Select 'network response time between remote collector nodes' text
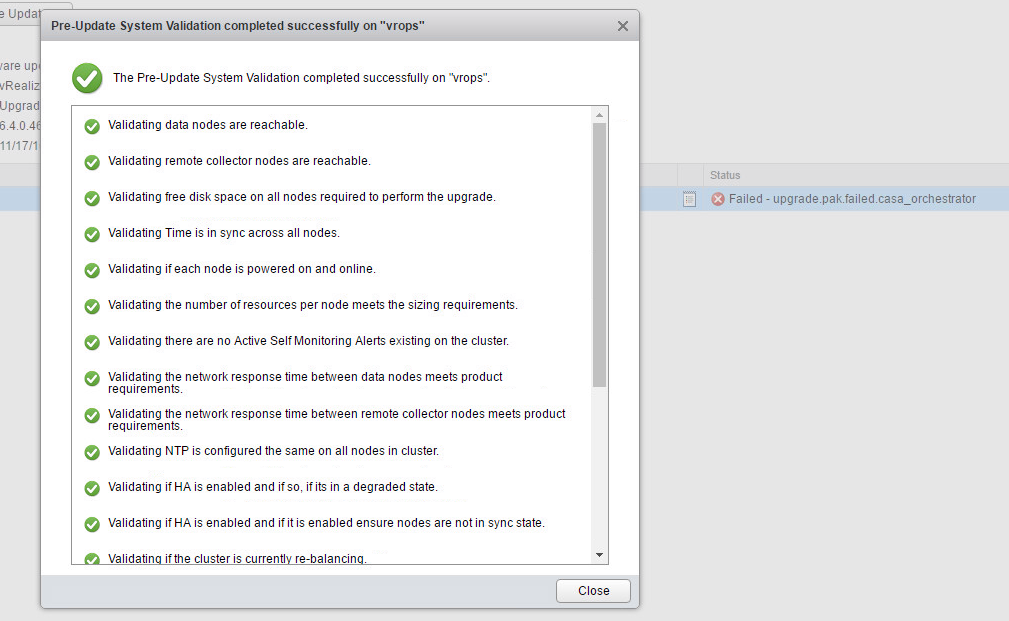Viewport: 1009px width, 621px height. click(x=337, y=420)
